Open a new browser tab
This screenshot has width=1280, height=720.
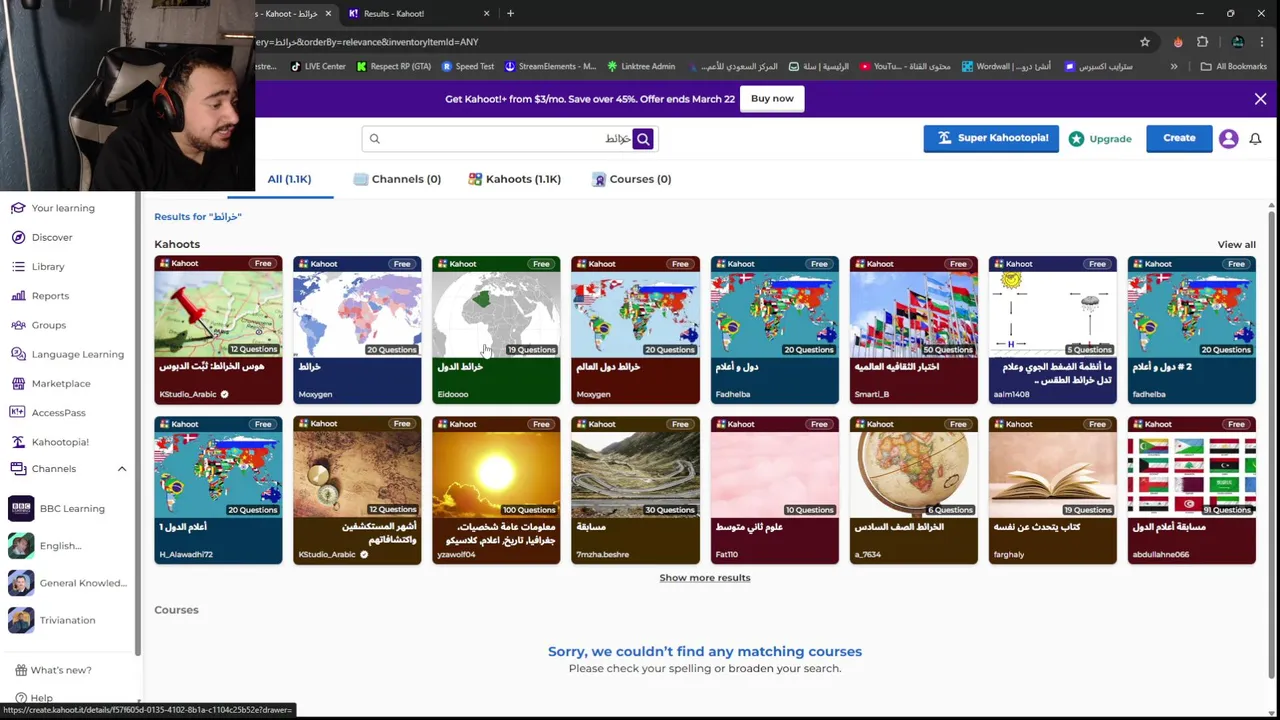tap(510, 14)
